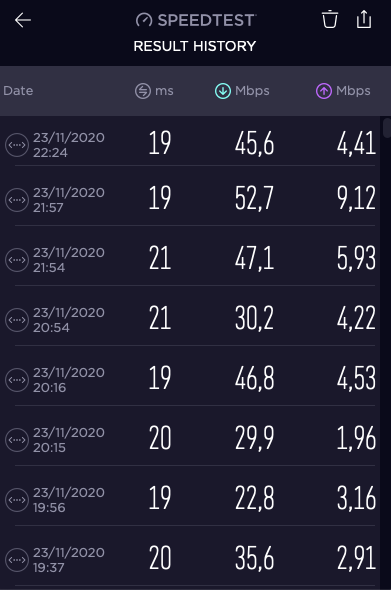391x590 pixels.
Task: Open the share/export icon
Action: pos(364,20)
